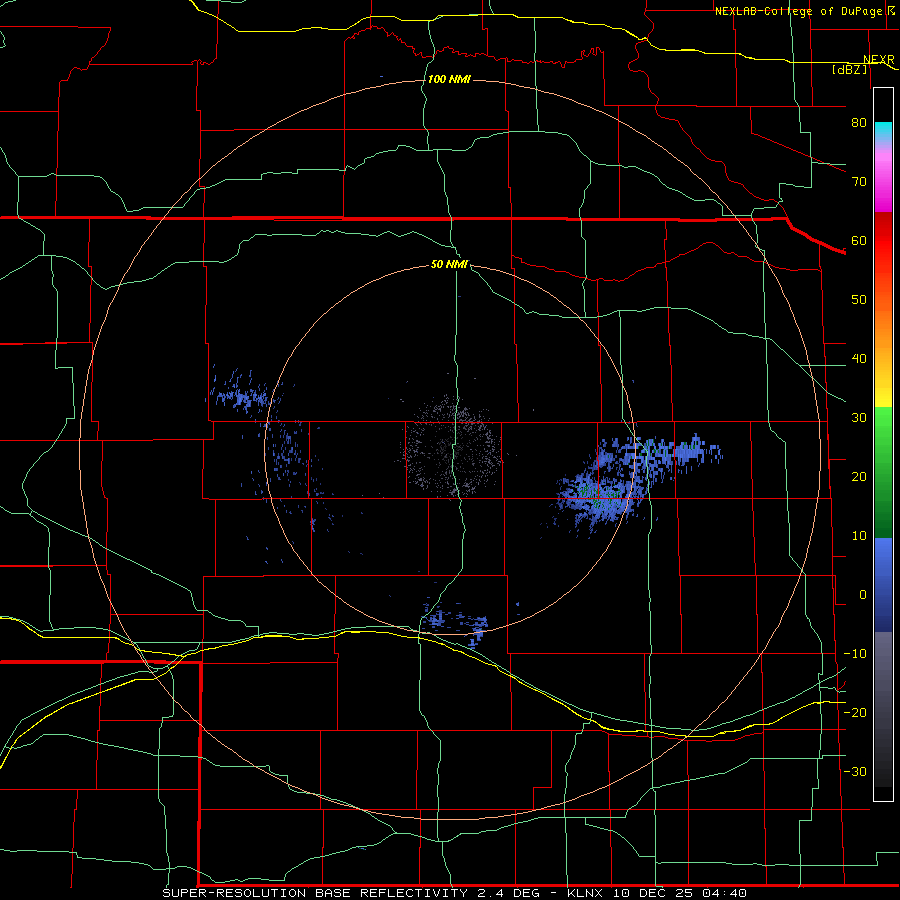Click the SUPER-RESOLUTION BASE REFLECTIVITY caption text

314,893
